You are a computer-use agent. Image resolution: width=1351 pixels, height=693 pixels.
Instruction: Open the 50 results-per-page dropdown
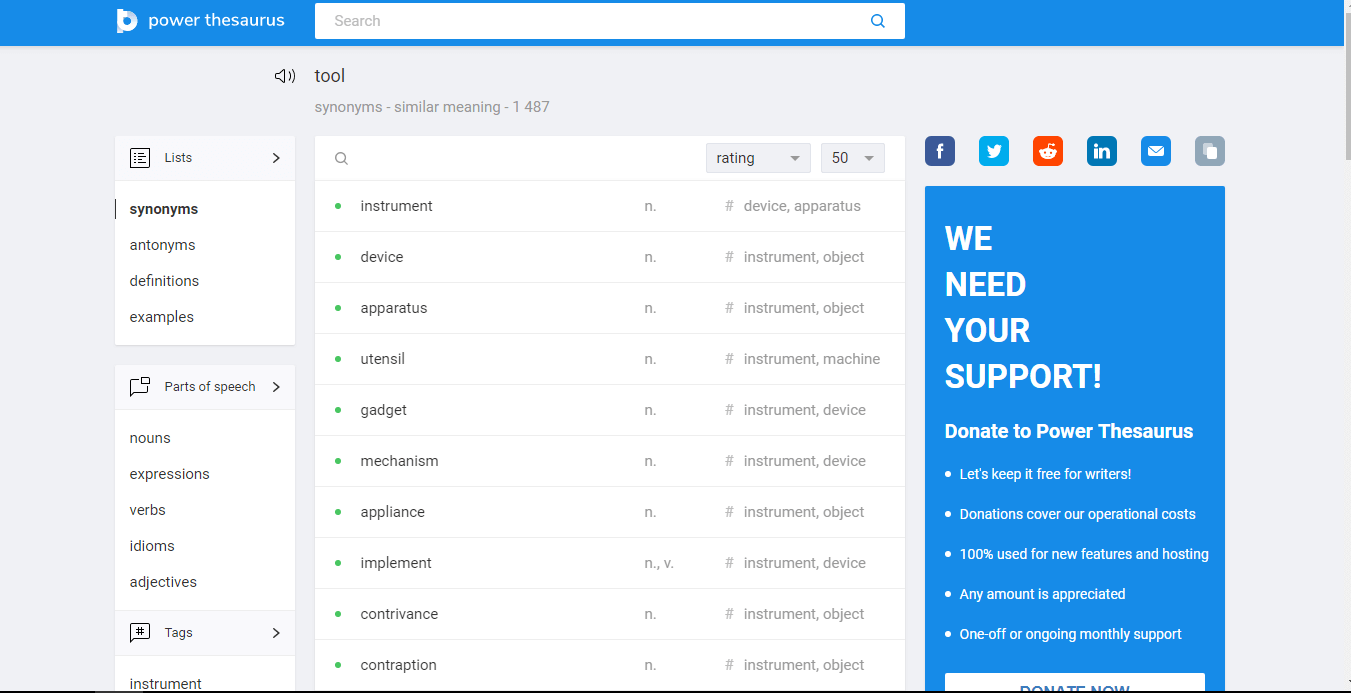[x=852, y=158]
